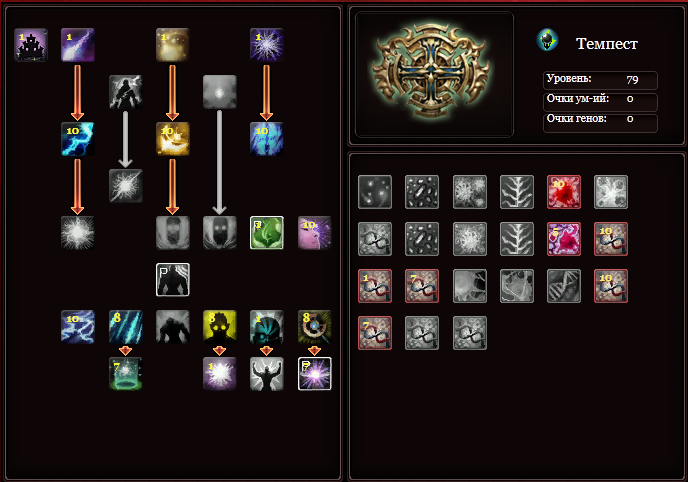Select the level 1 red-bordered chain gene
Screen dimensions: 688x482
[375, 286]
